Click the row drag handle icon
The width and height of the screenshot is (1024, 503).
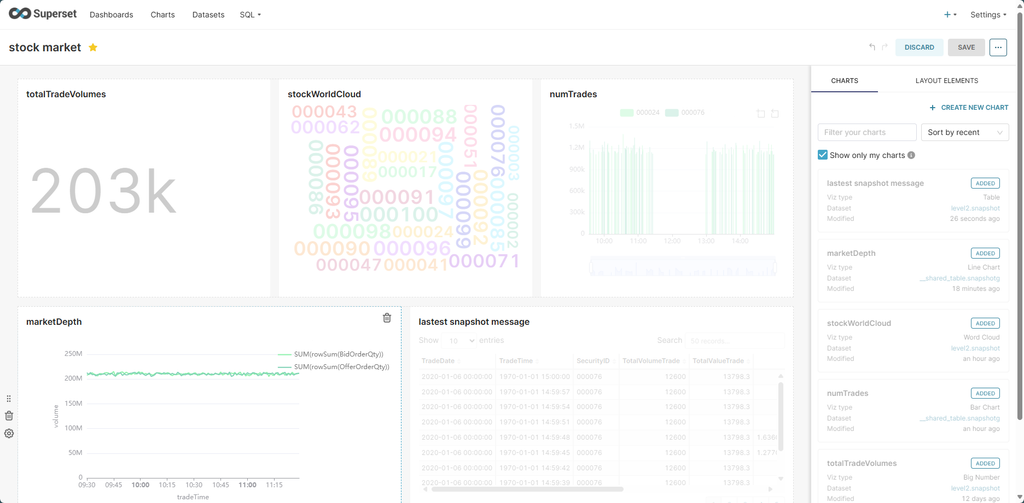(9, 398)
